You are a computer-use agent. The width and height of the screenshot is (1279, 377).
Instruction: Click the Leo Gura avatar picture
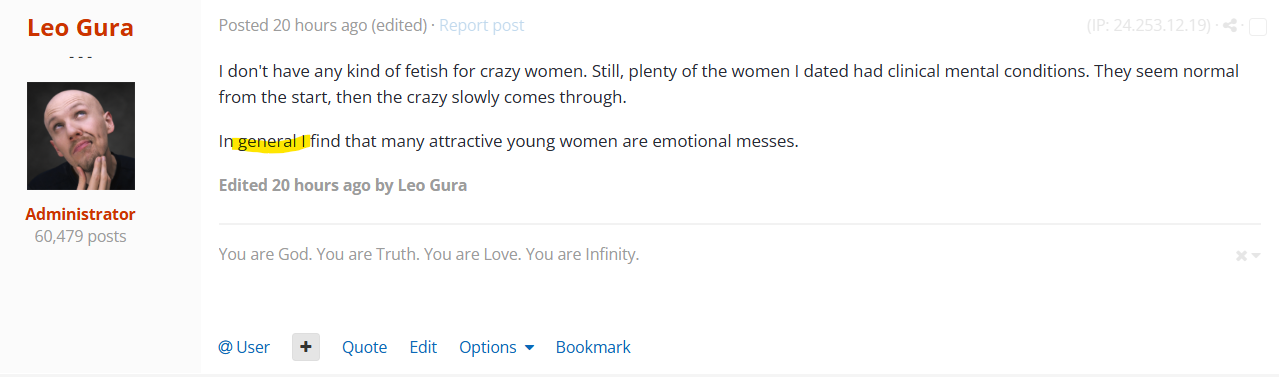point(81,136)
